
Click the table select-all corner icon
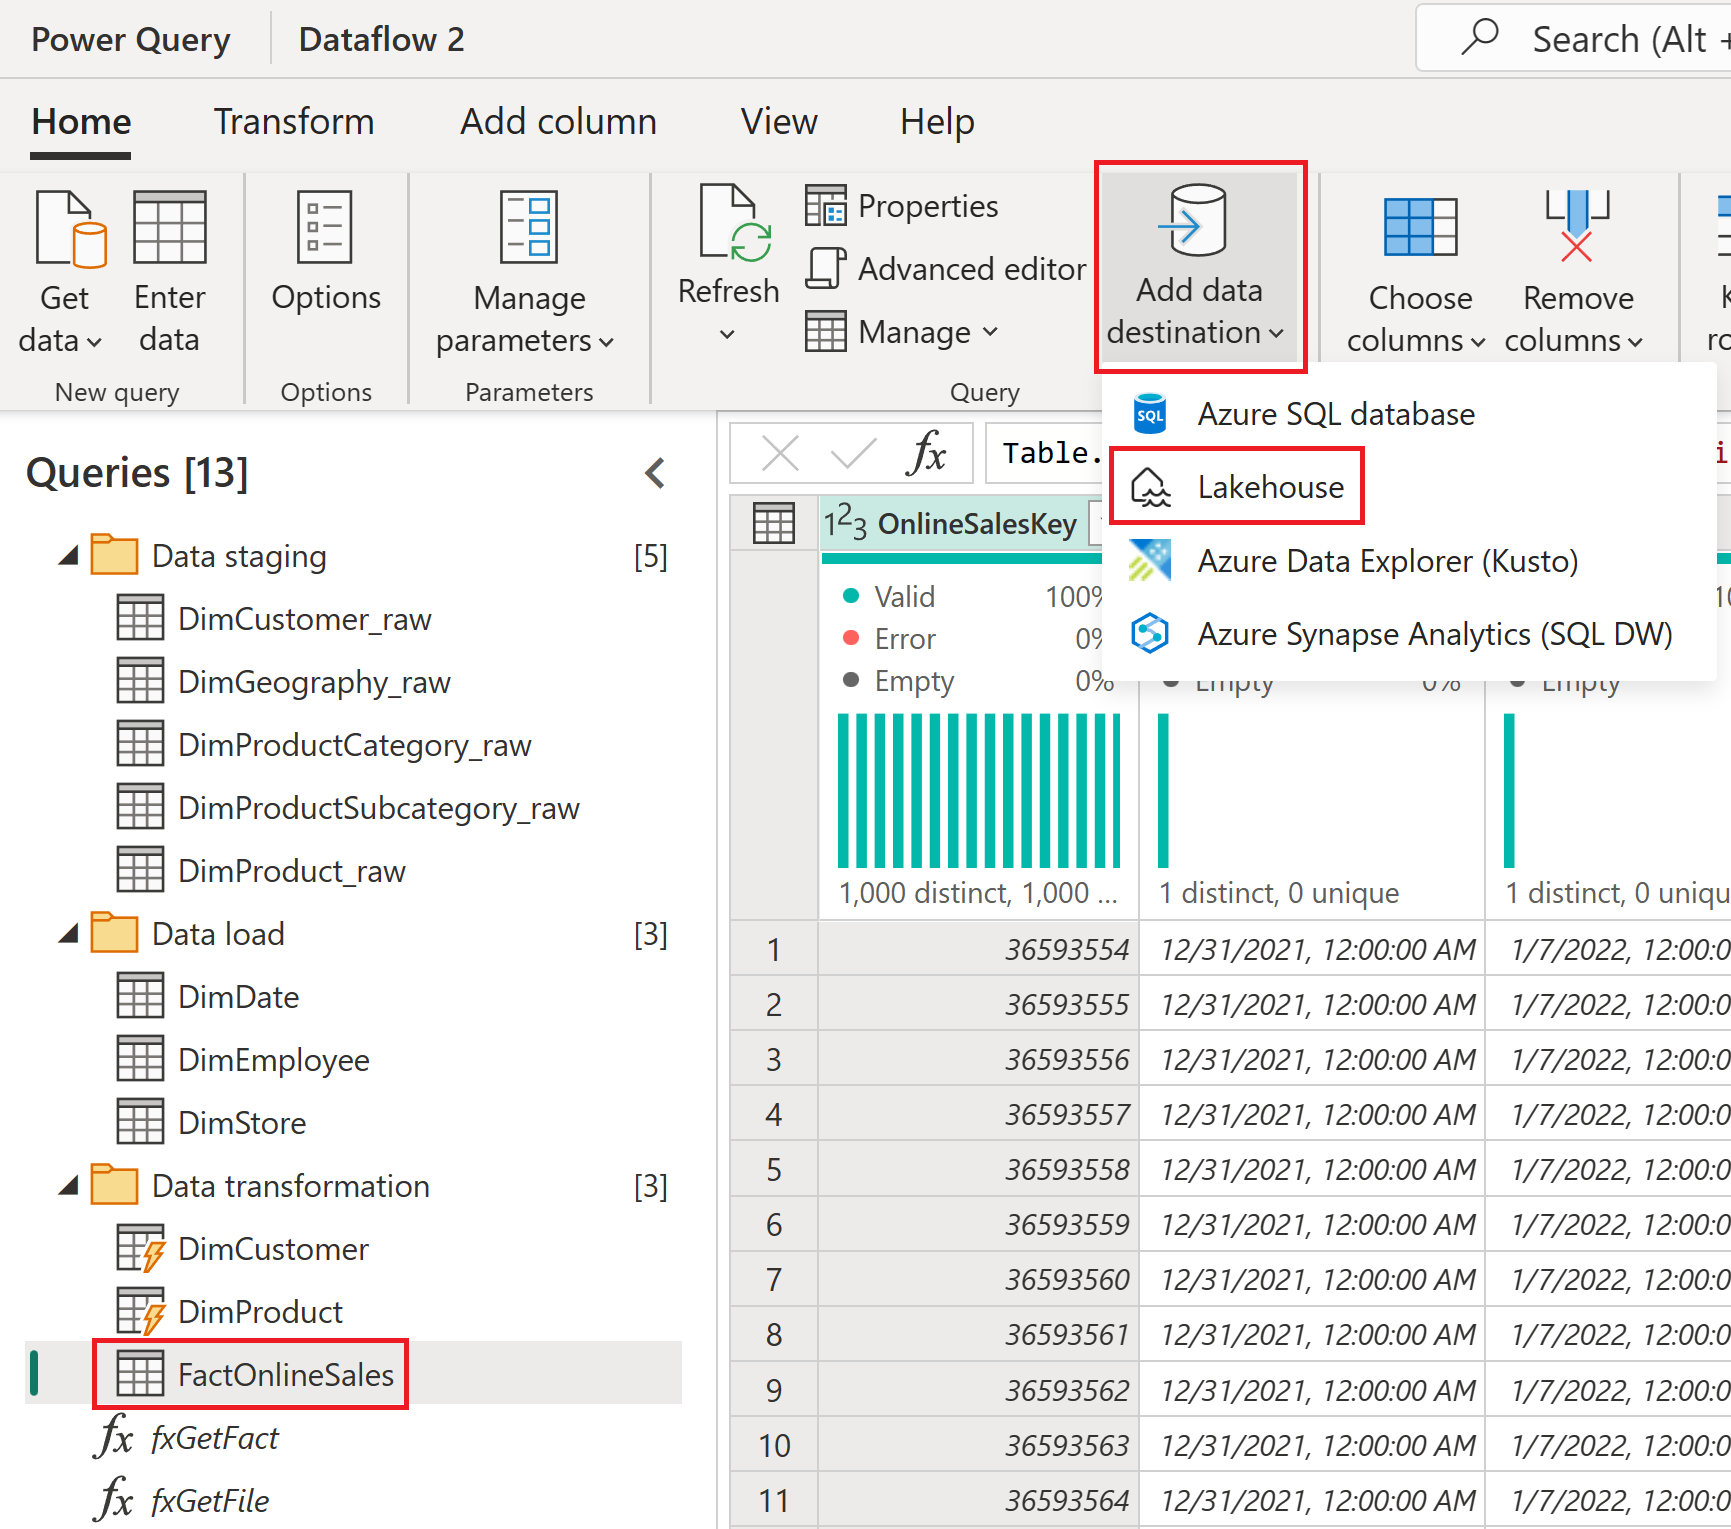pos(773,523)
